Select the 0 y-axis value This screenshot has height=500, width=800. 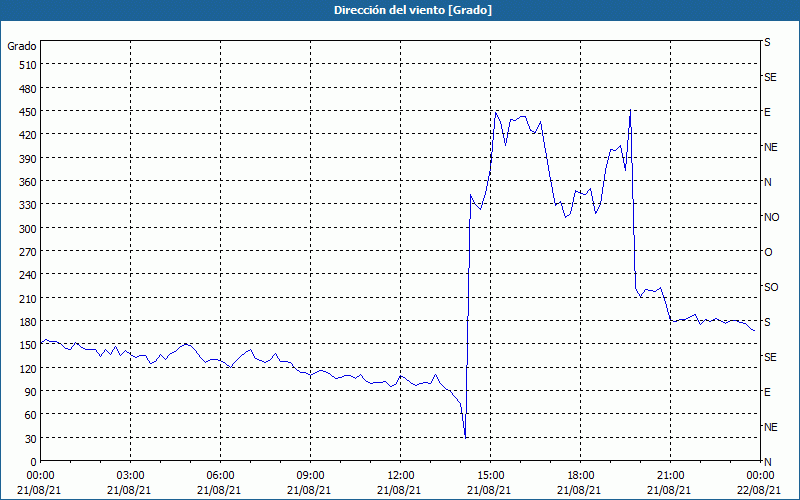click(34, 462)
